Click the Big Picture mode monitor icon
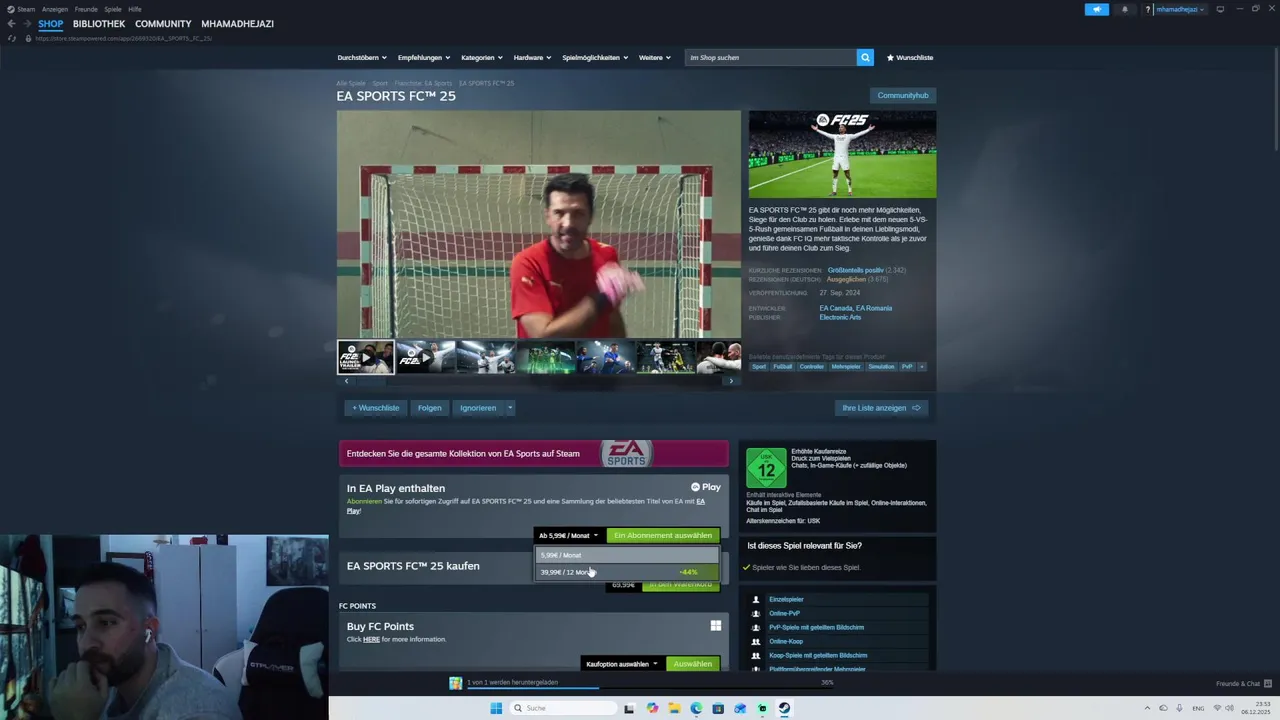Image resolution: width=1280 pixels, height=720 pixels. point(1220,9)
